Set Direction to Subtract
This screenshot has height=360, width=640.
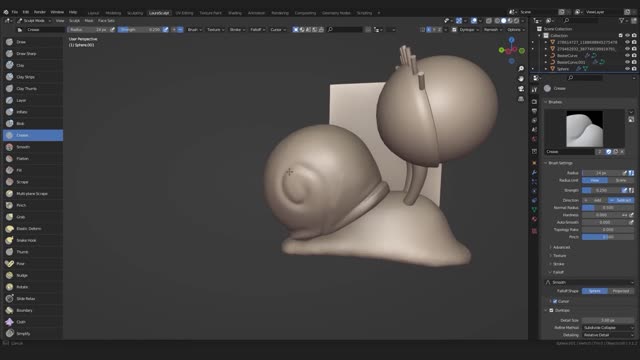point(621,200)
